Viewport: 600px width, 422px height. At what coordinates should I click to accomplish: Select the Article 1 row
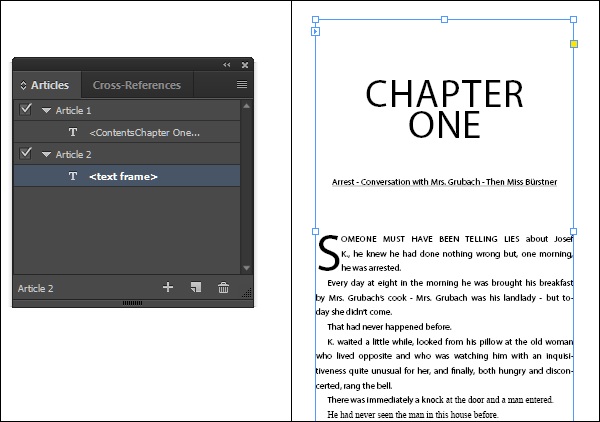click(x=127, y=110)
